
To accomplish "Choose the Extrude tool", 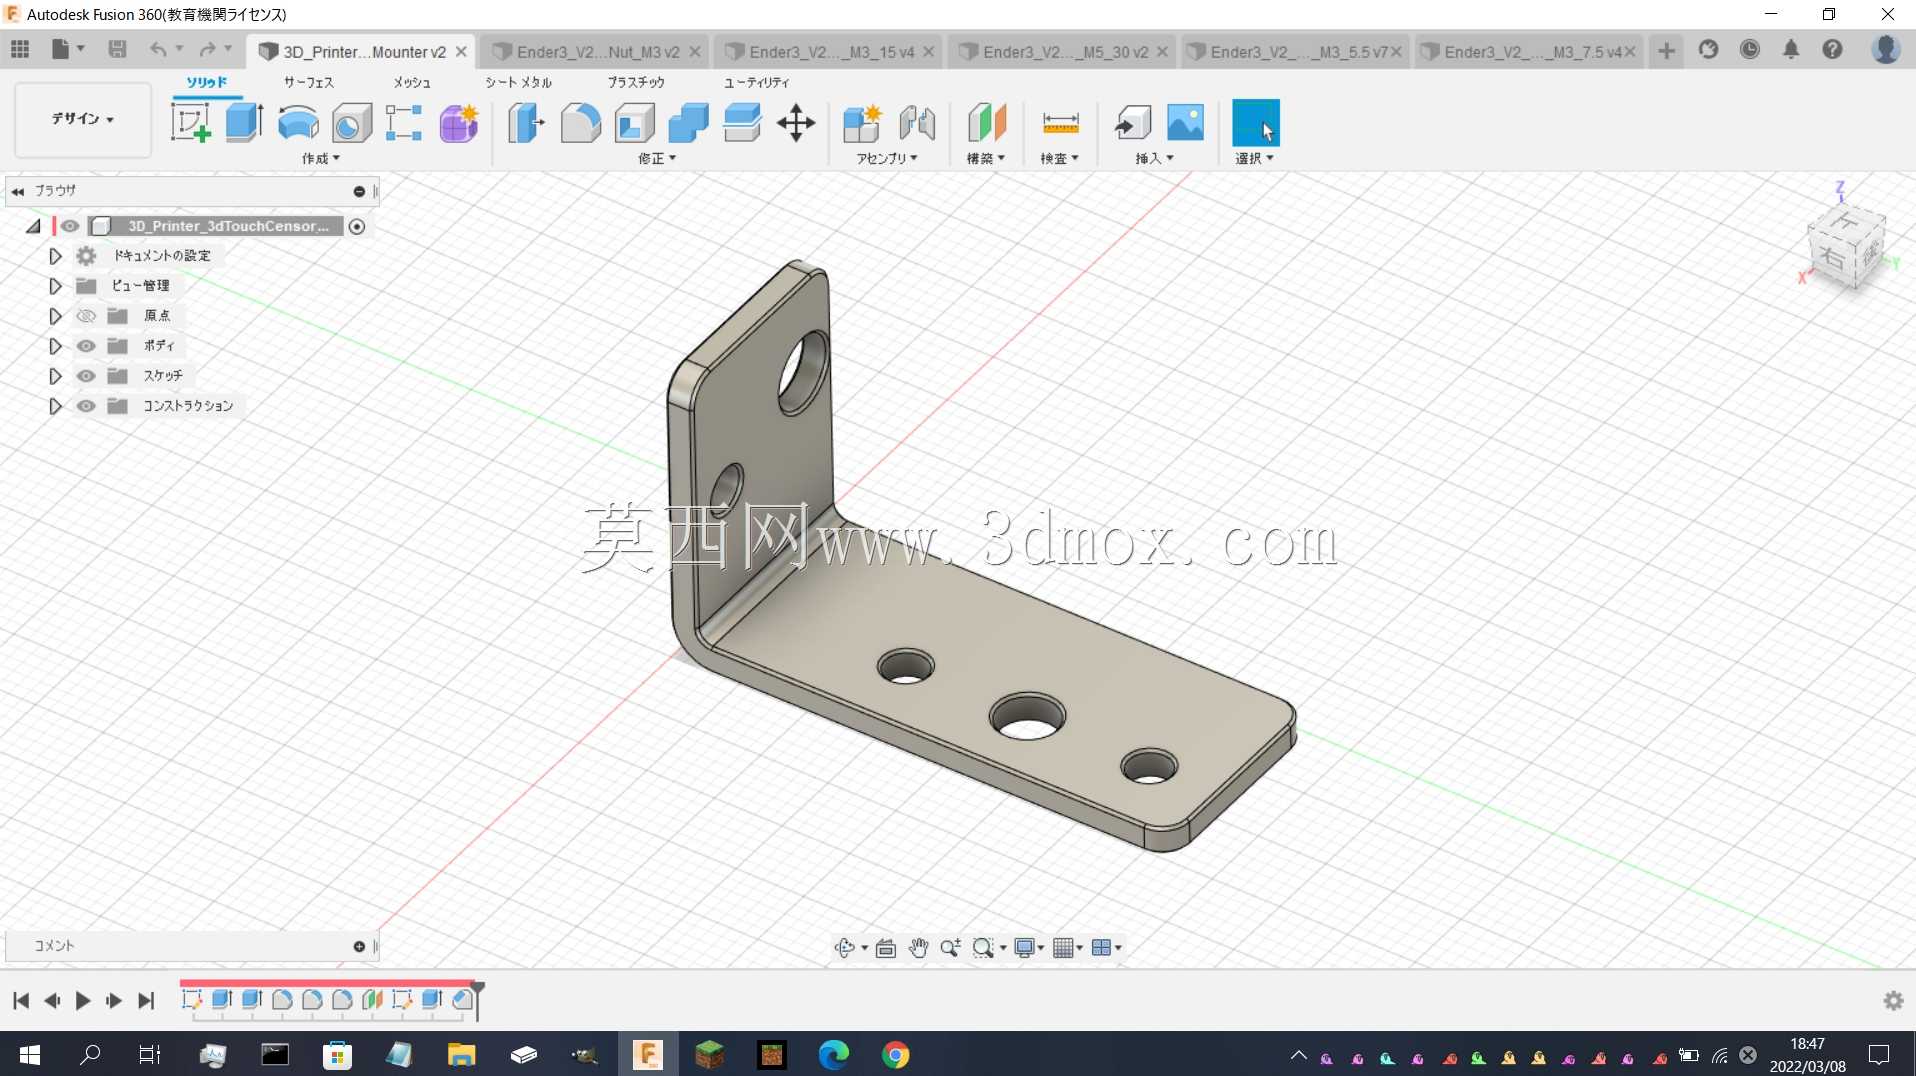I will 244,123.
